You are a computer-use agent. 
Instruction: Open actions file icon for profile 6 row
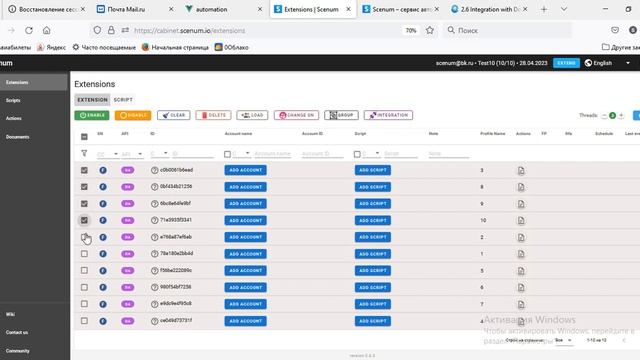coord(521,288)
